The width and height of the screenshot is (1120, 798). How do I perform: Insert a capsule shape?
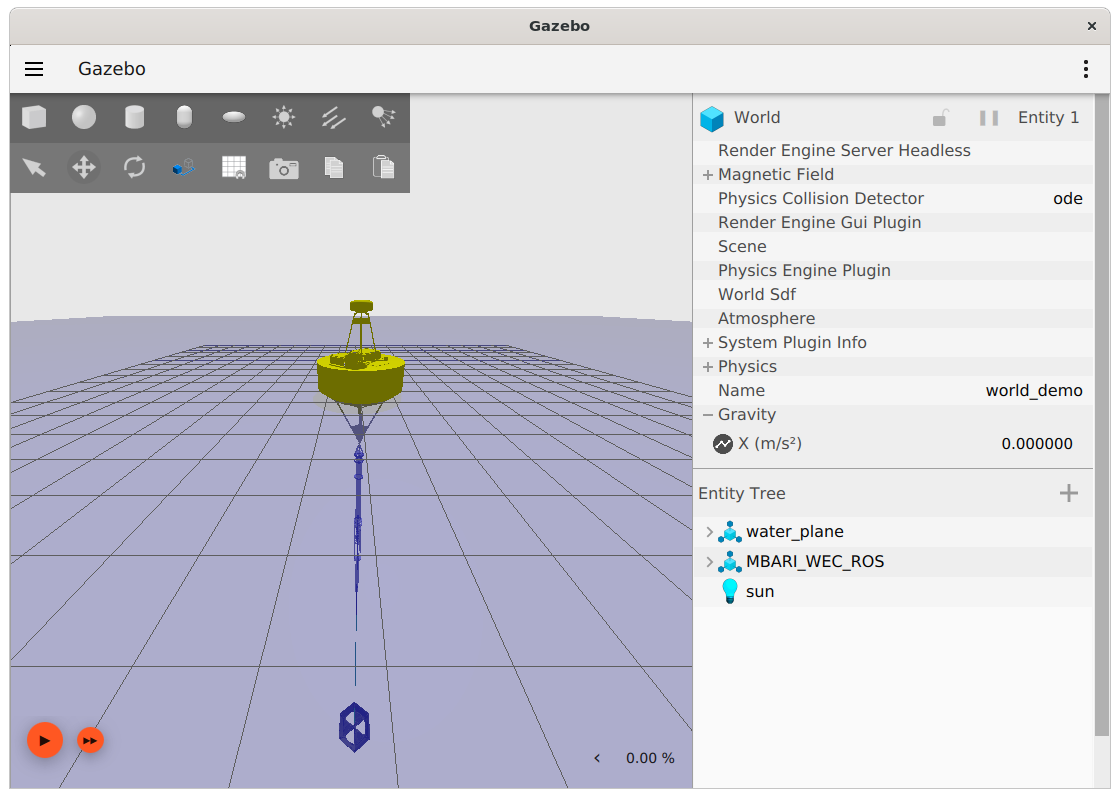click(184, 118)
